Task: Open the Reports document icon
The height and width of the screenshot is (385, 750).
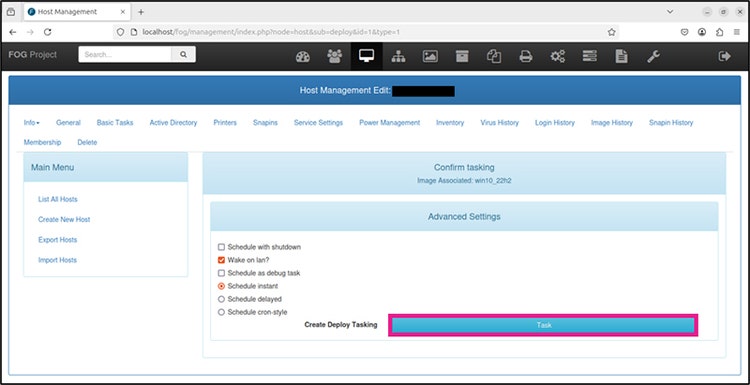Action: [621, 56]
